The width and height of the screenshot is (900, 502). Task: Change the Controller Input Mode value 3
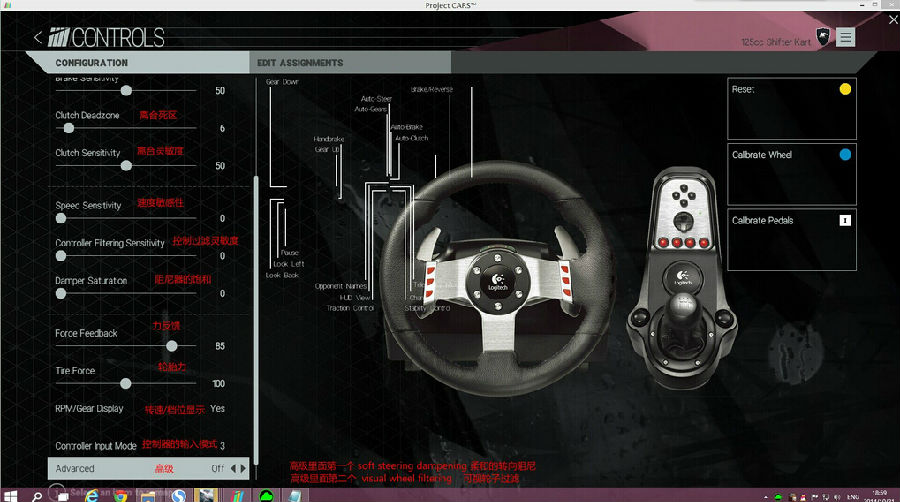click(x=222, y=445)
